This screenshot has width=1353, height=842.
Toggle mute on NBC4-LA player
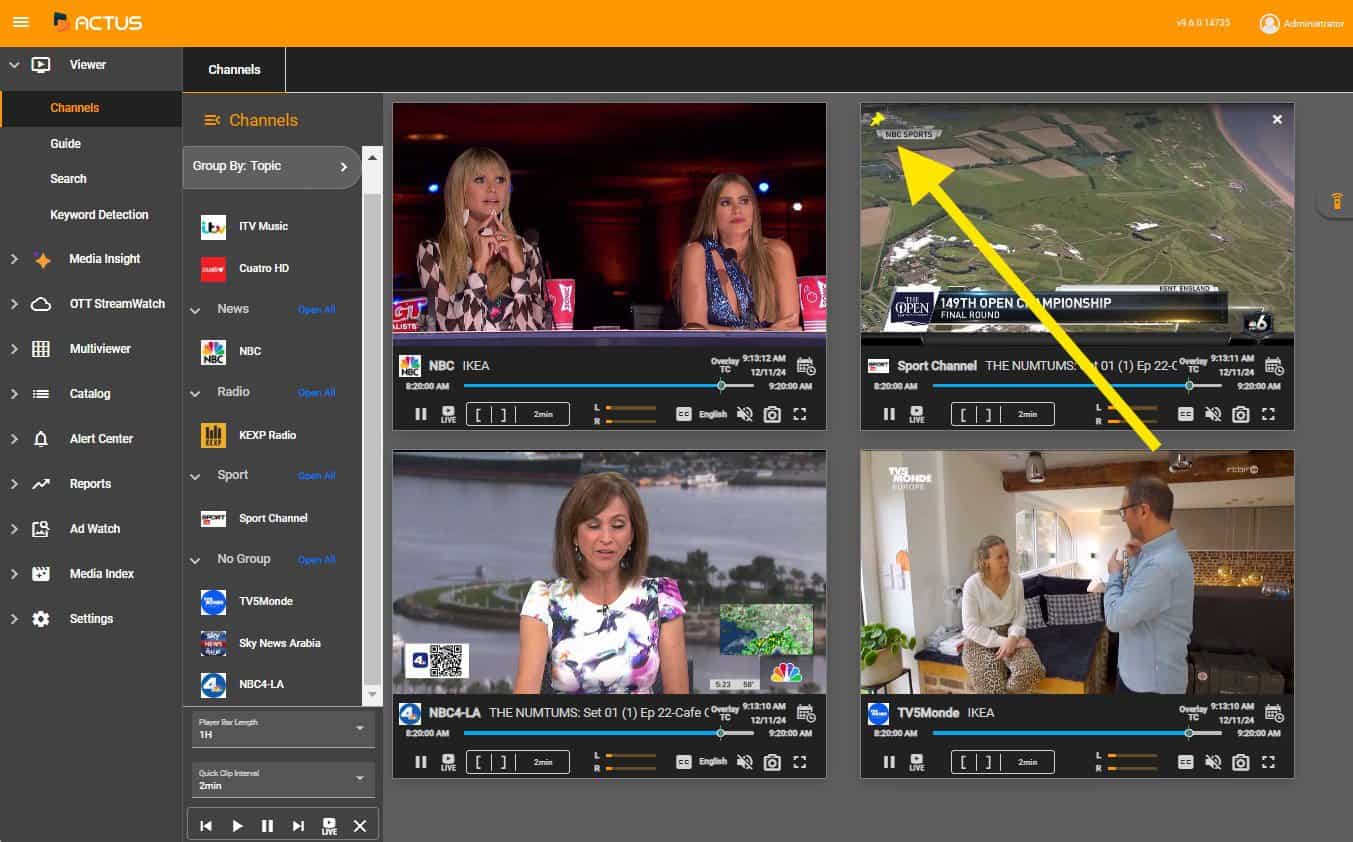744,762
